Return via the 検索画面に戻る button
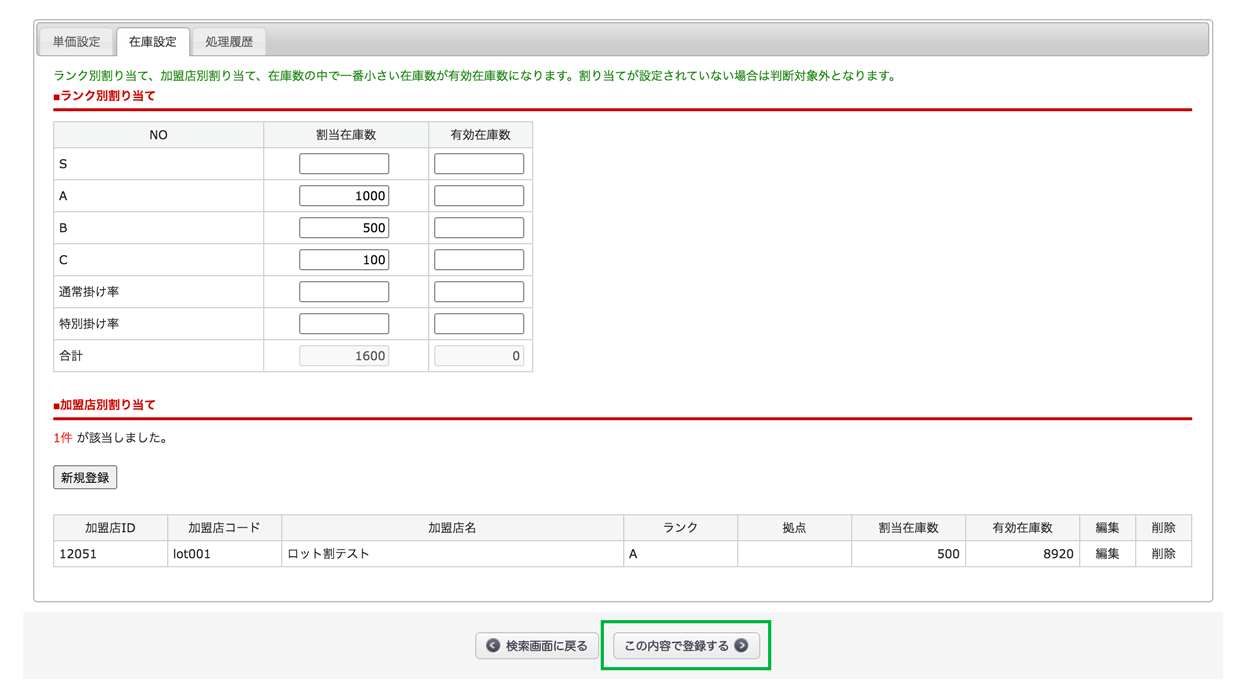 (x=537, y=646)
